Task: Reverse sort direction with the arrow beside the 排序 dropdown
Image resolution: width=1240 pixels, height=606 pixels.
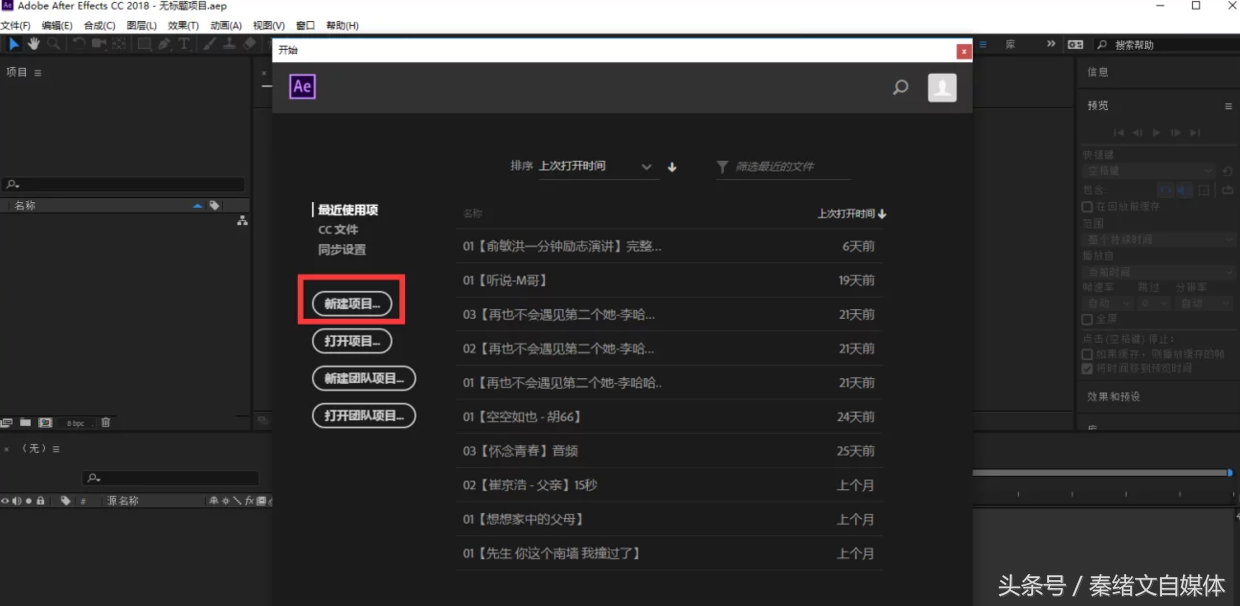Action: [672, 167]
